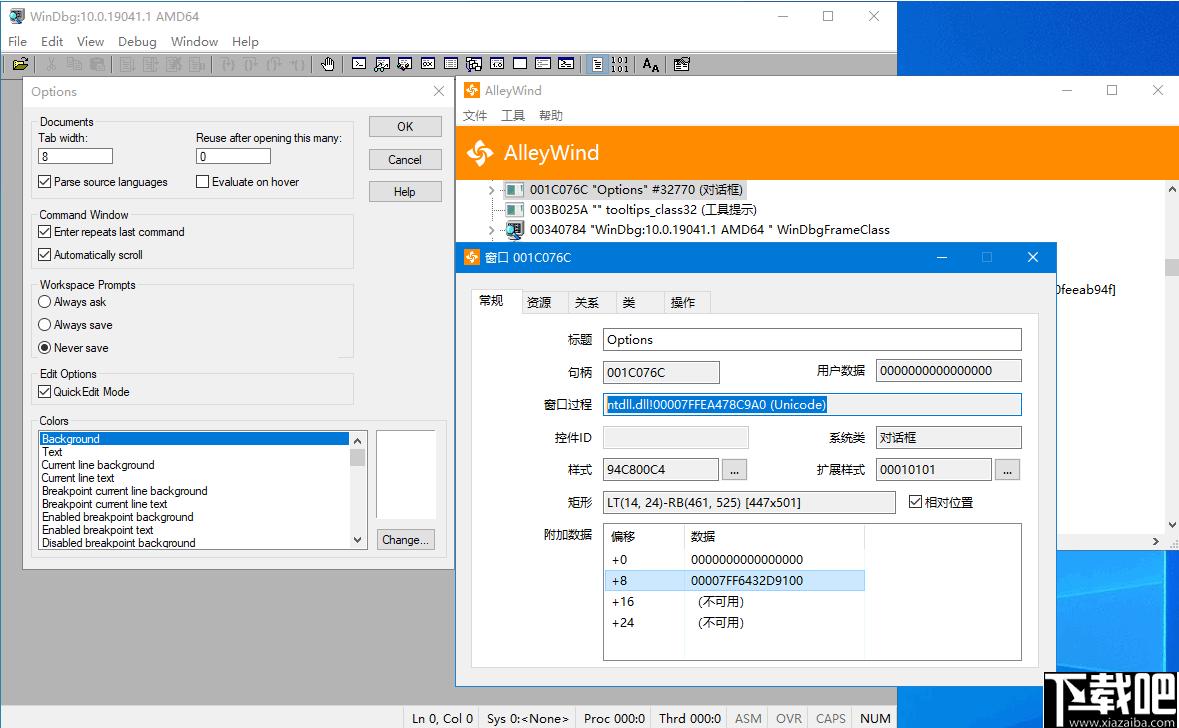Toggle the 相对位置 checkbox
This screenshot has height=728, width=1179.
[915, 502]
